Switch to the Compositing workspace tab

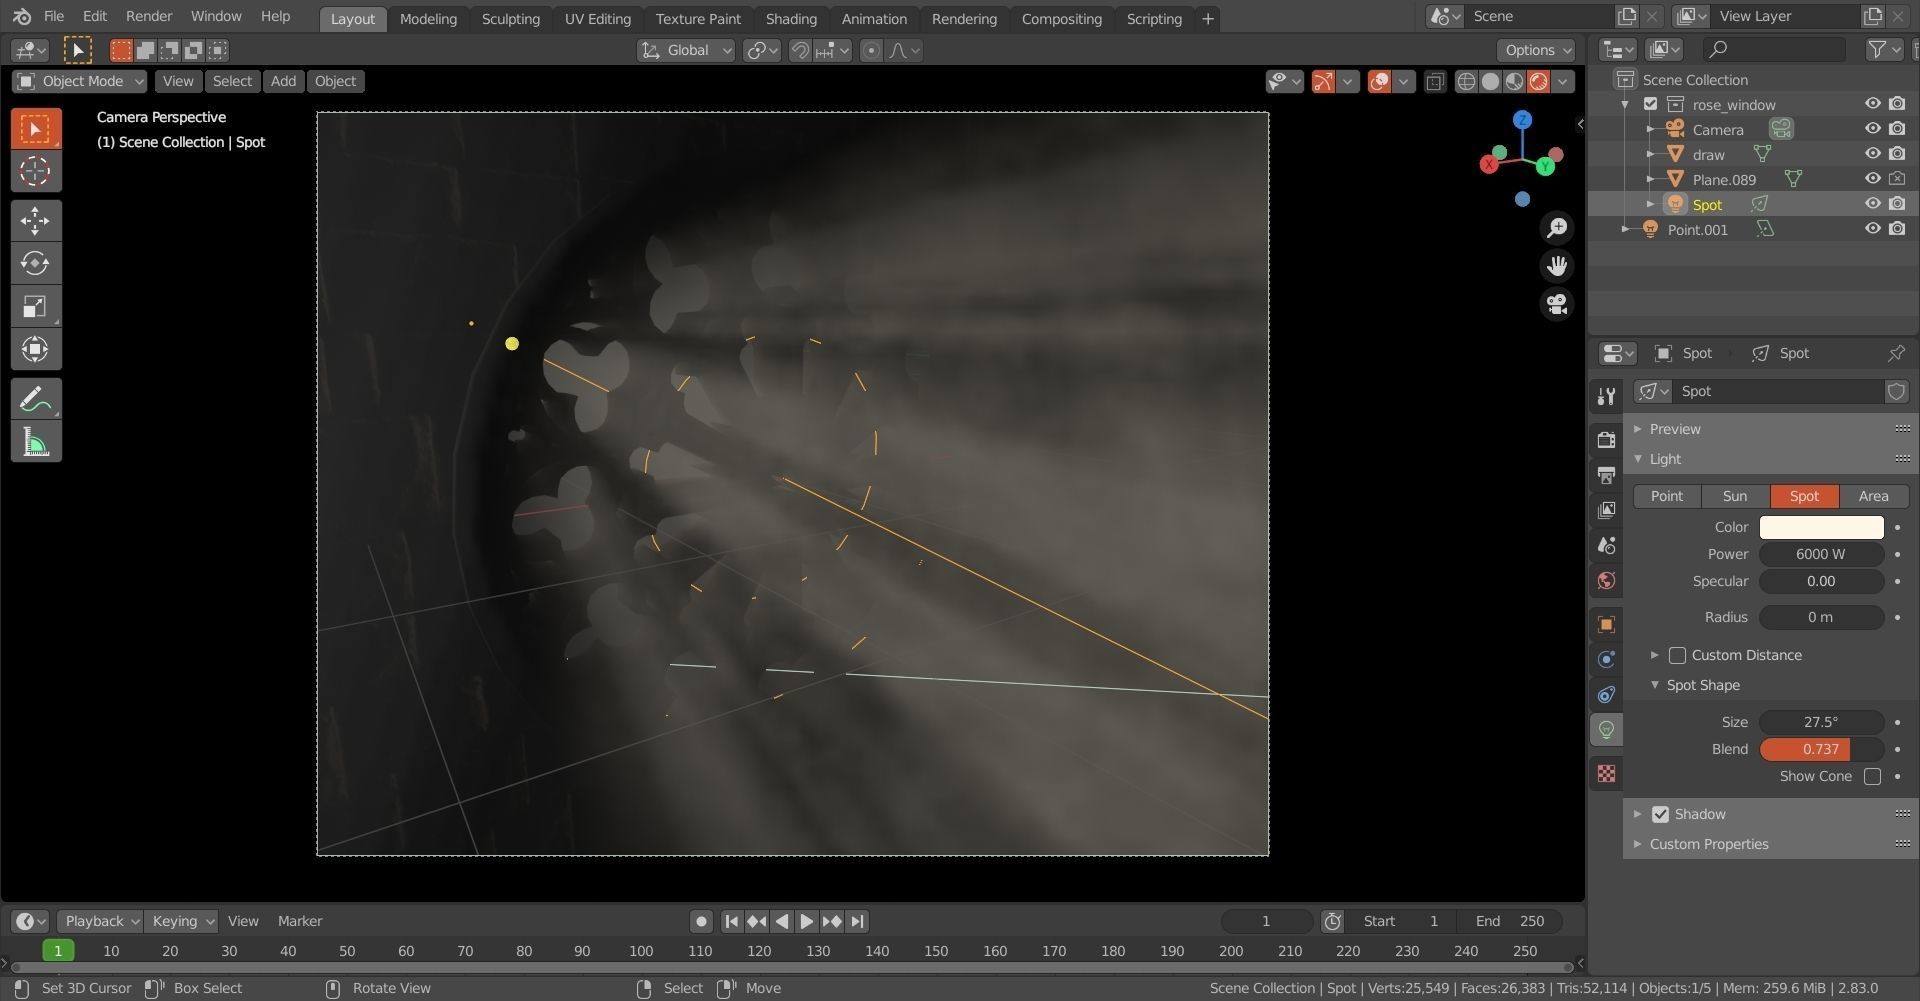[1061, 18]
